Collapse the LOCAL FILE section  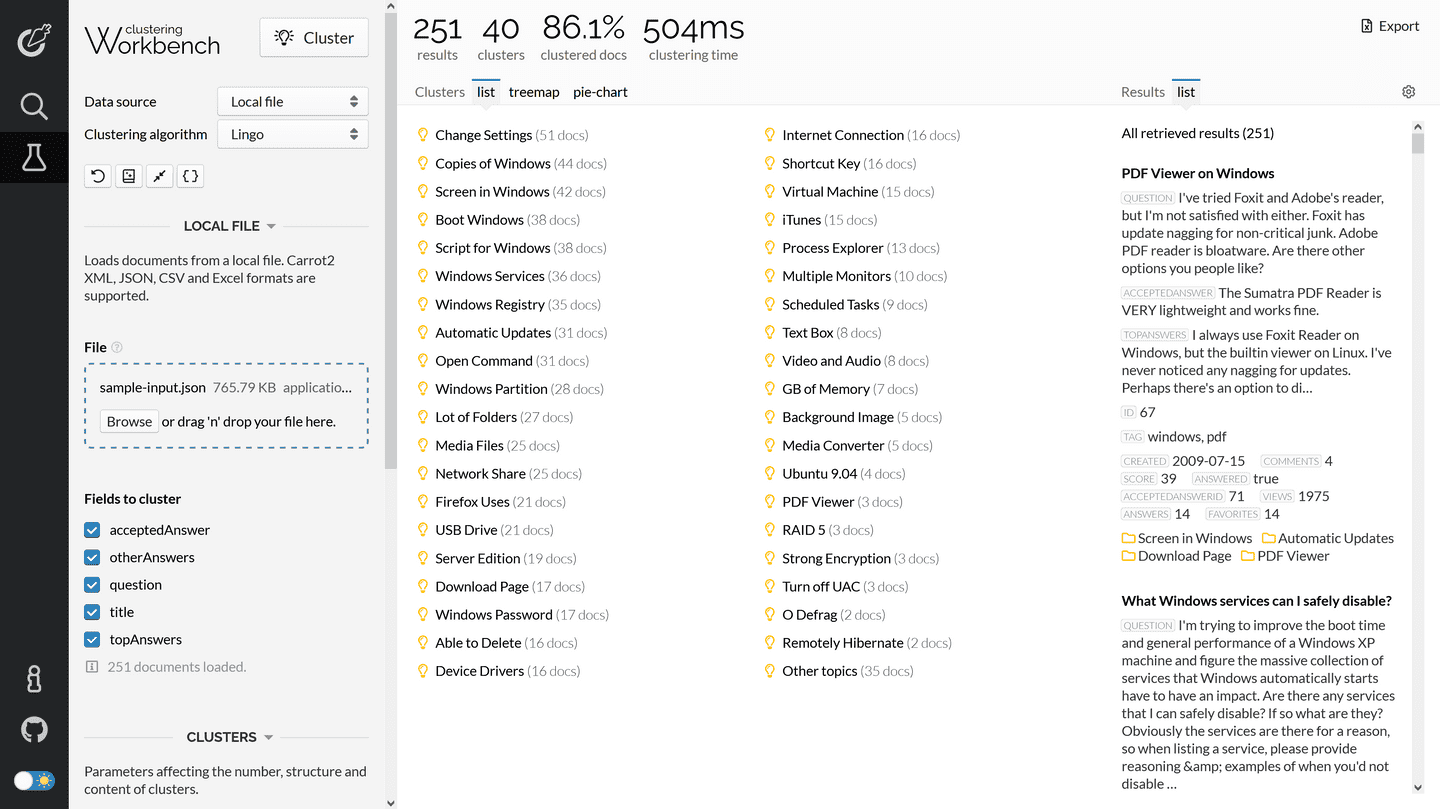[228, 226]
